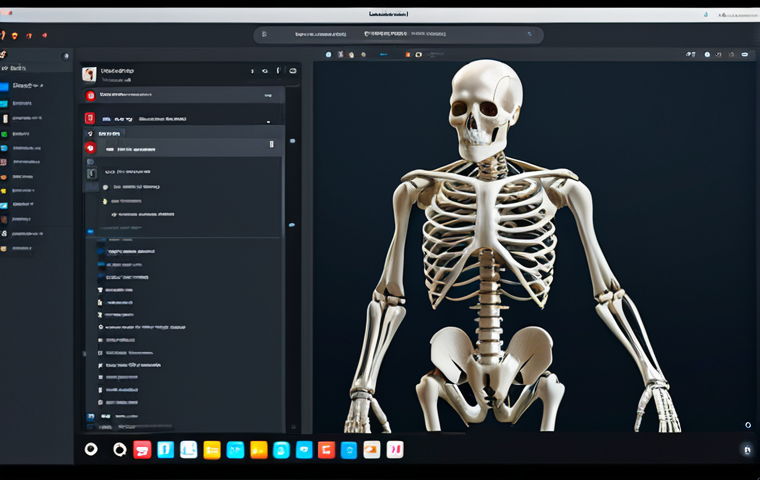Open the beige icon with orange shape in dock

pyautogui.click(x=372, y=450)
